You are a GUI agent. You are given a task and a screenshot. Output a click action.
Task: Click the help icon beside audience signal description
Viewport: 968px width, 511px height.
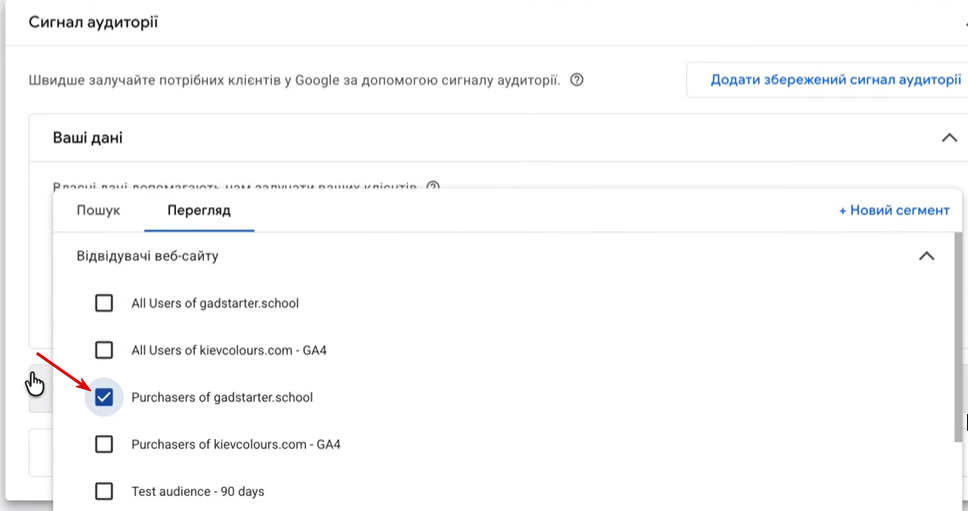coord(577,80)
